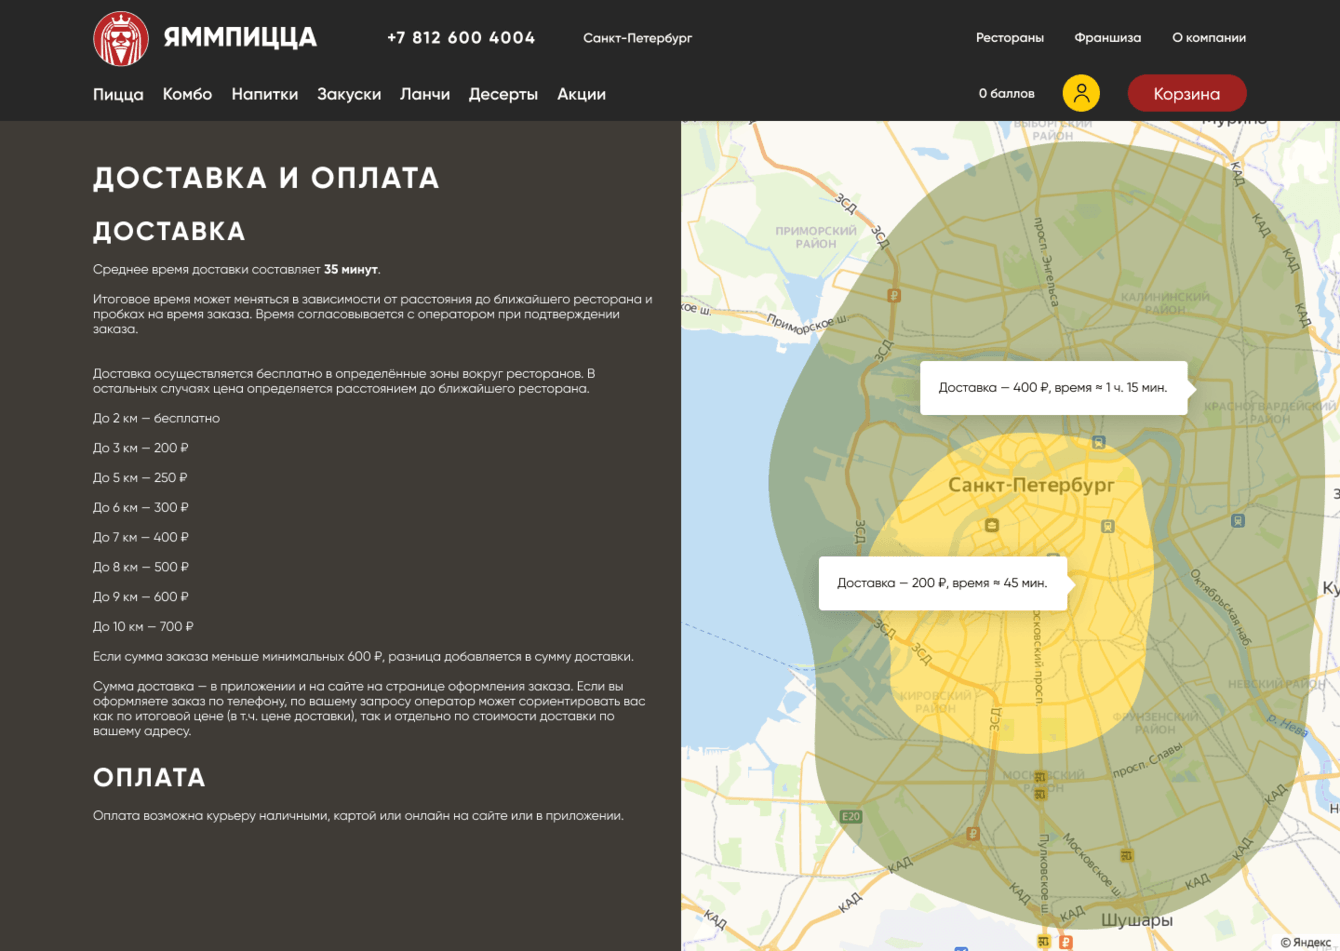Click the 0 баллов bonus points indicator

tap(1006, 93)
